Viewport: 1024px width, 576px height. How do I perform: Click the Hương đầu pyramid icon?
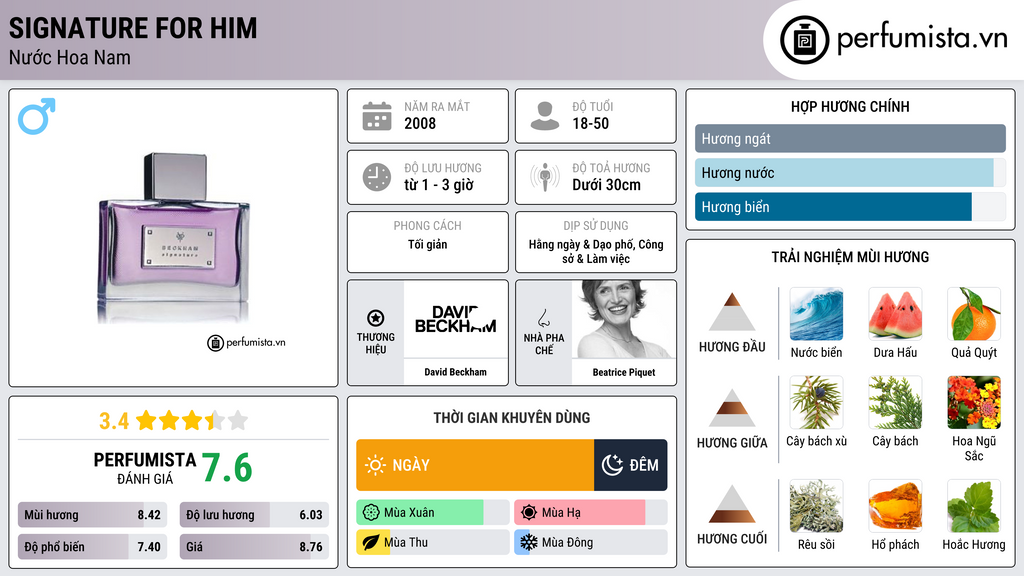point(732,312)
